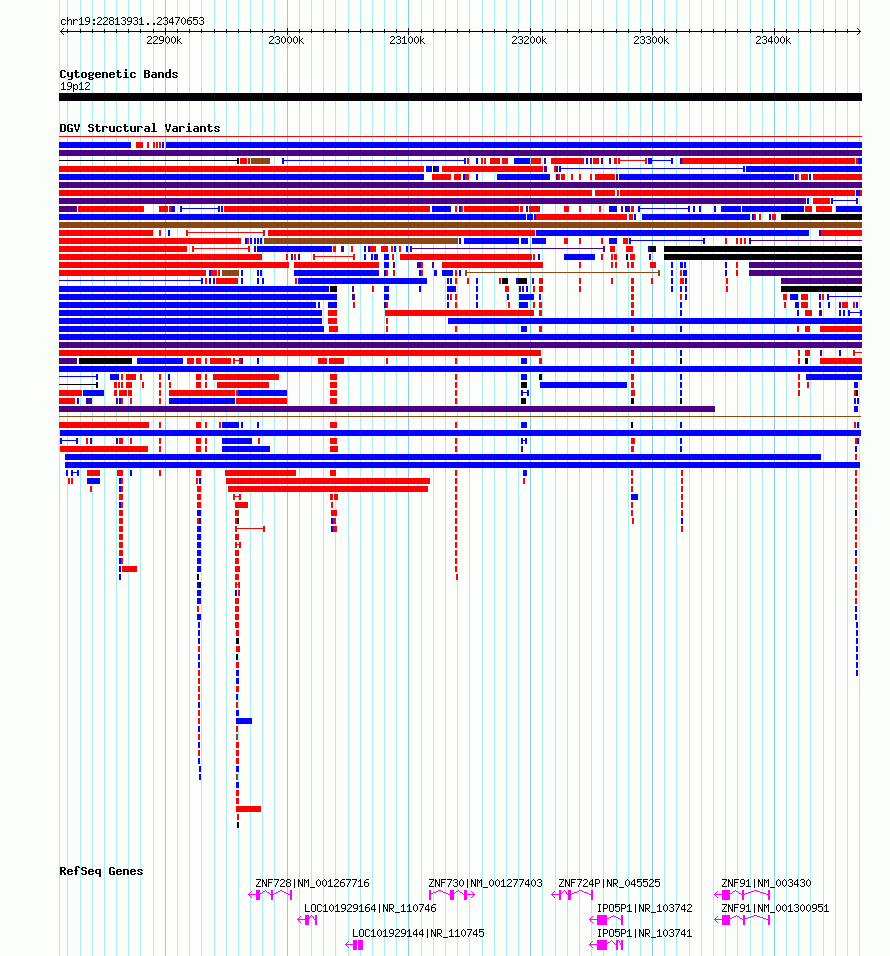
Task: Open the ZNF728|NM_001267716 gene label
Action: [x=312, y=883]
